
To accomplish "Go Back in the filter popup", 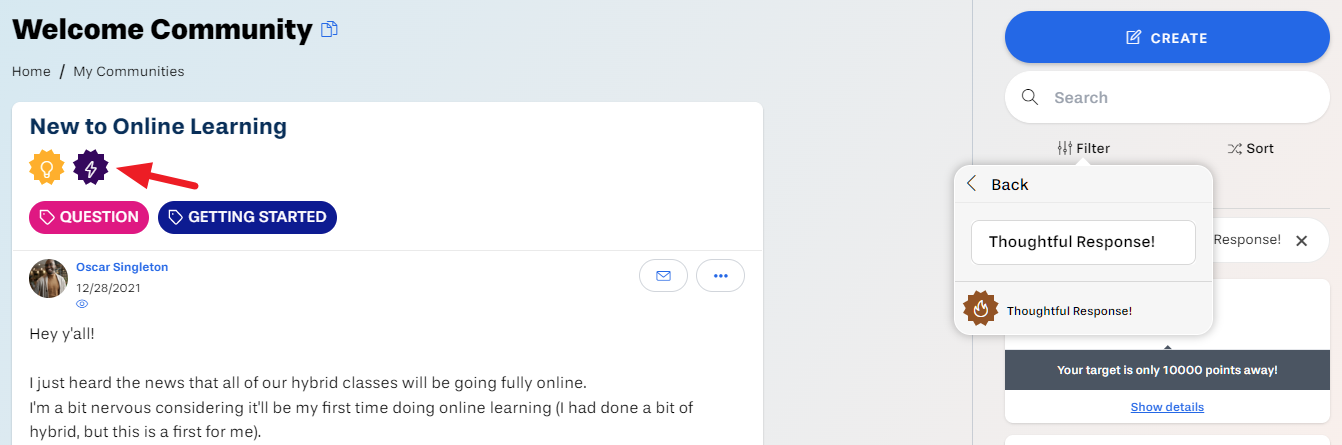I will pyautogui.click(x=997, y=184).
